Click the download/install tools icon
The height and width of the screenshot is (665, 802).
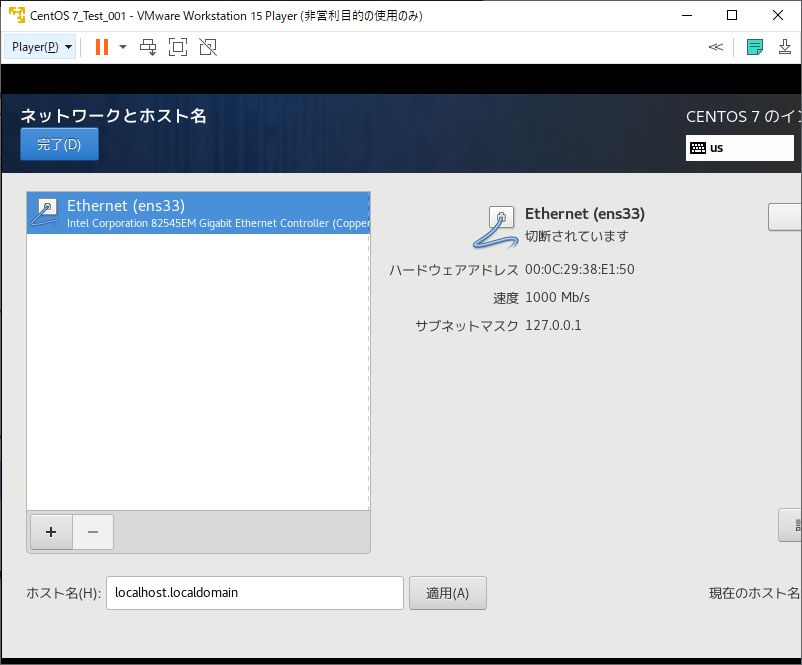[x=785, y=47]
